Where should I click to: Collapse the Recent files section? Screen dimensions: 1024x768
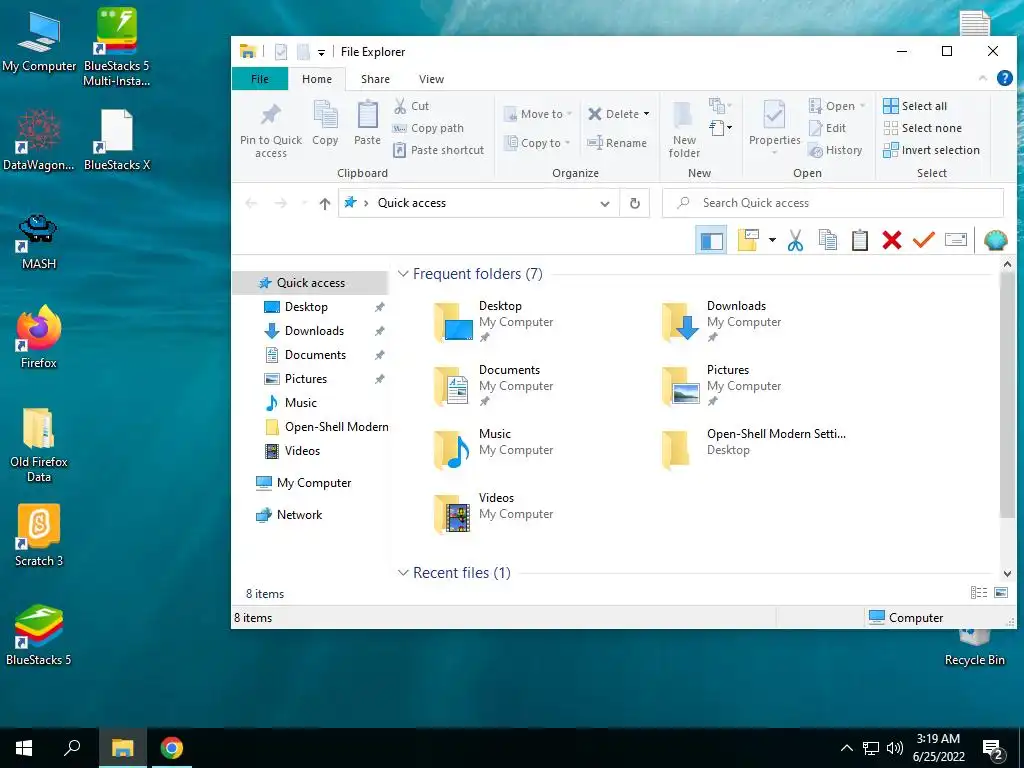(403, 573)
